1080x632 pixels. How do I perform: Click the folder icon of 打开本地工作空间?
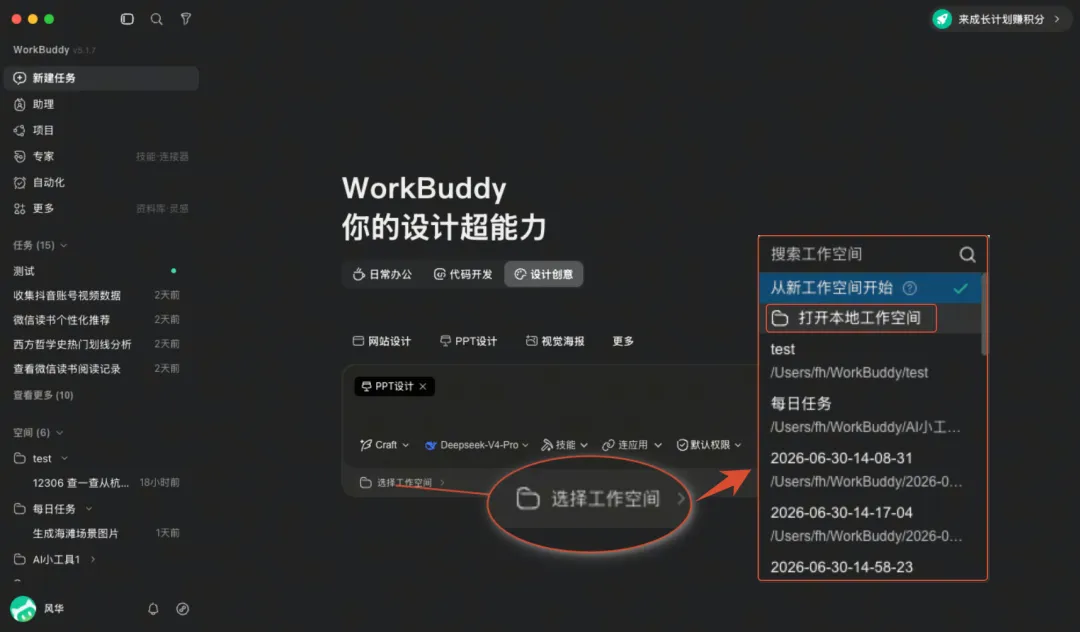coord(780,318)
